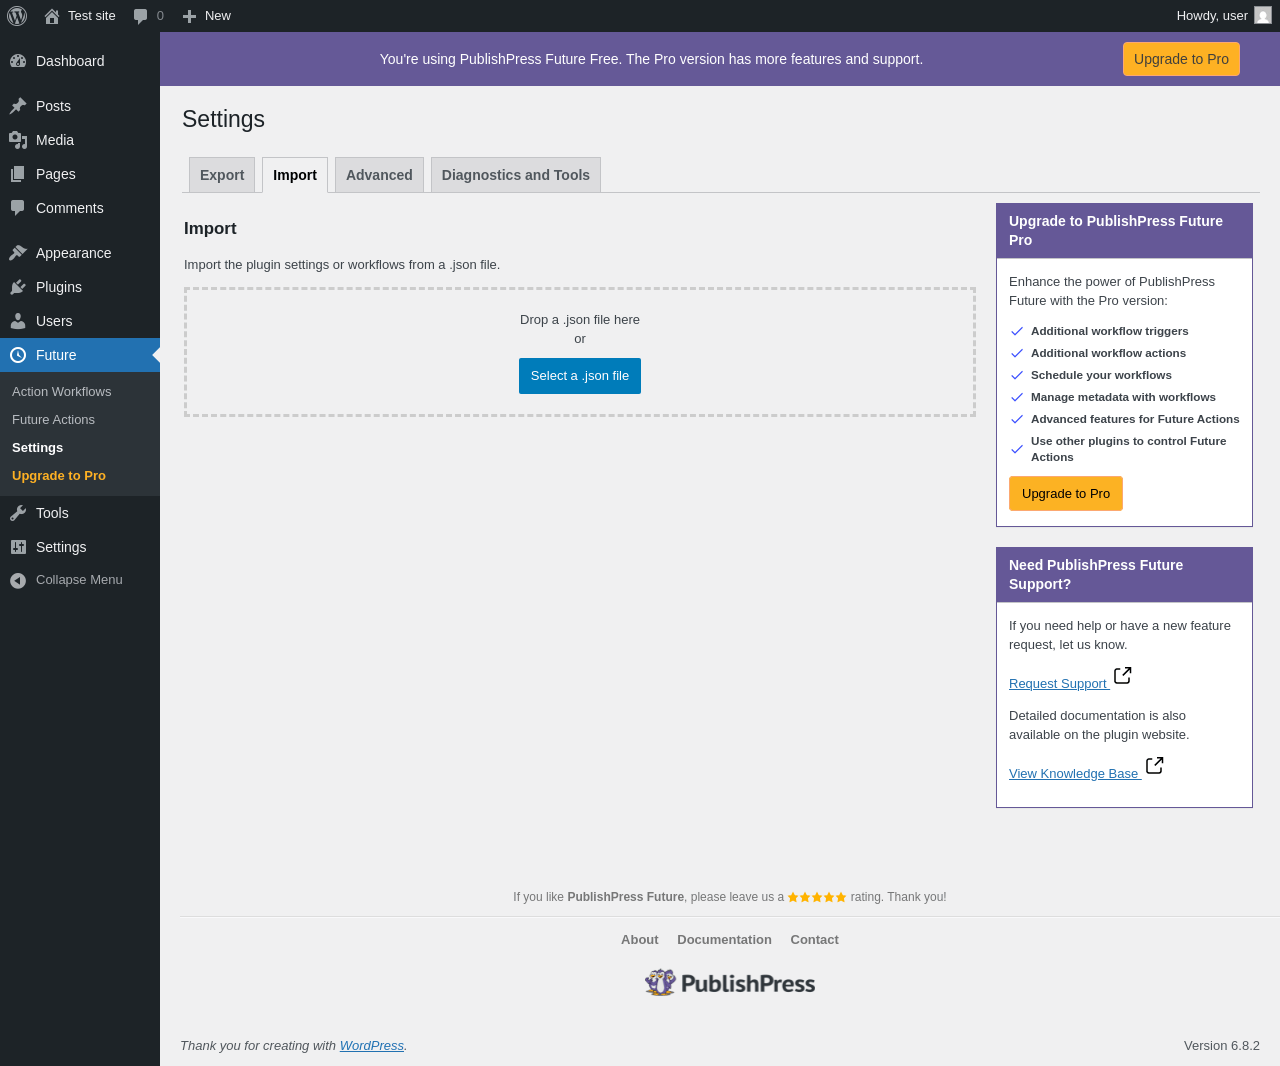Click the Plugins plug icon

pos(18,287)
